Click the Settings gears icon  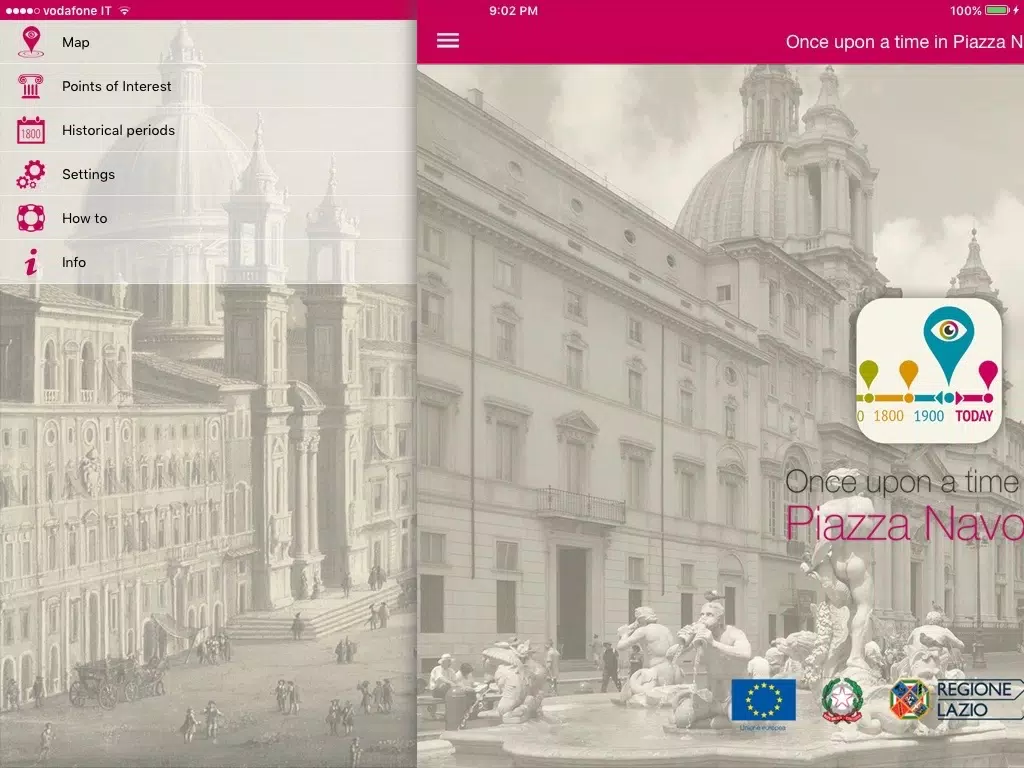pos(31,174)
